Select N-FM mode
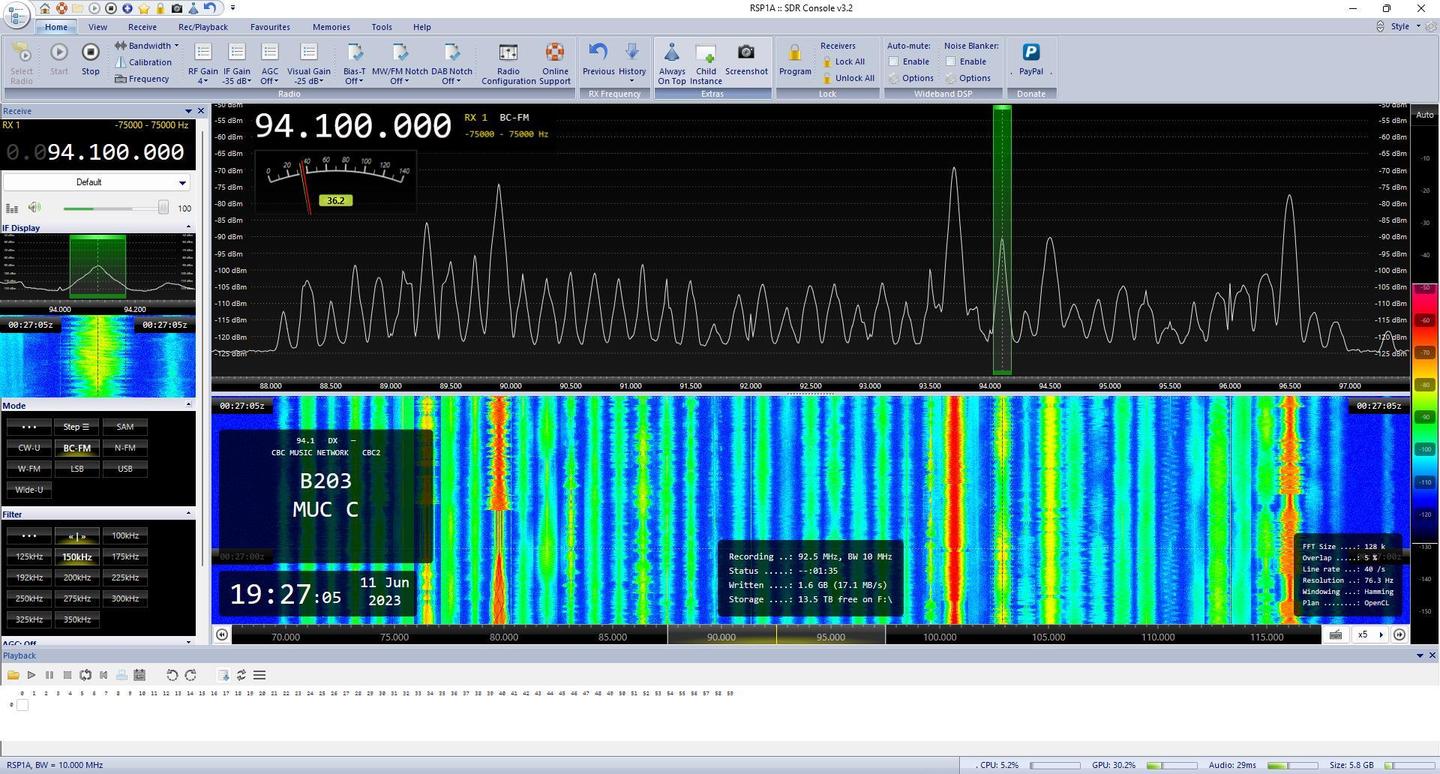Viewport: 1440px width, 774px height. pos(125,448)
